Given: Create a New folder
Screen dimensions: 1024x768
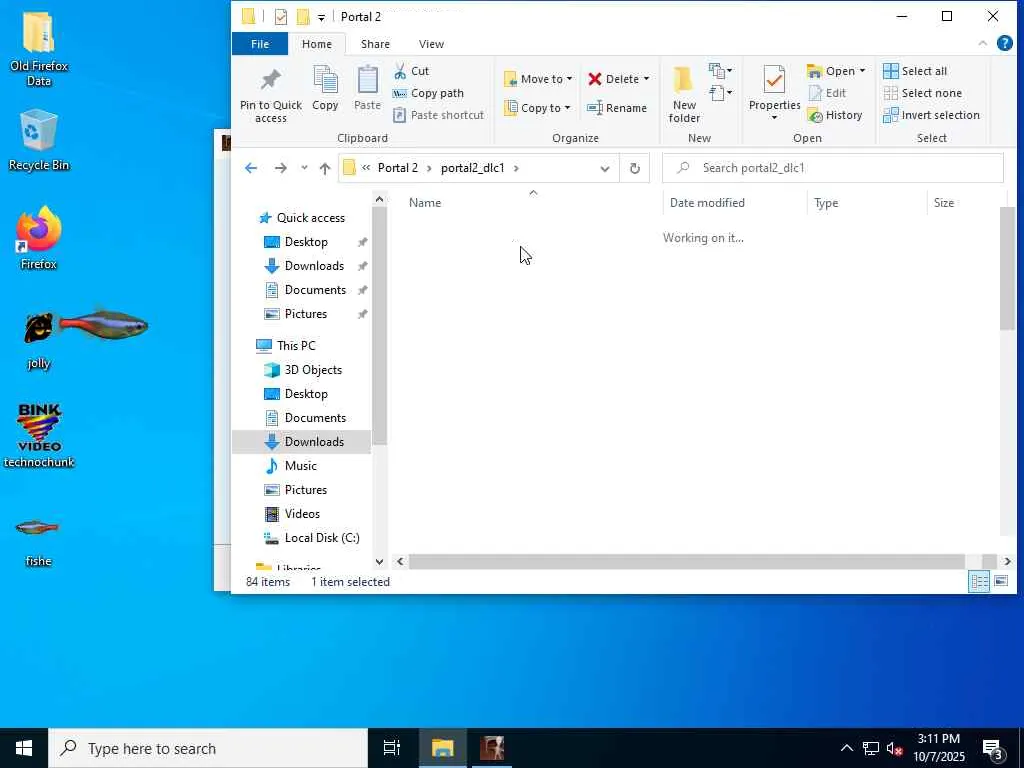Looking at the screenshot, I should click(x=684, y=93).
